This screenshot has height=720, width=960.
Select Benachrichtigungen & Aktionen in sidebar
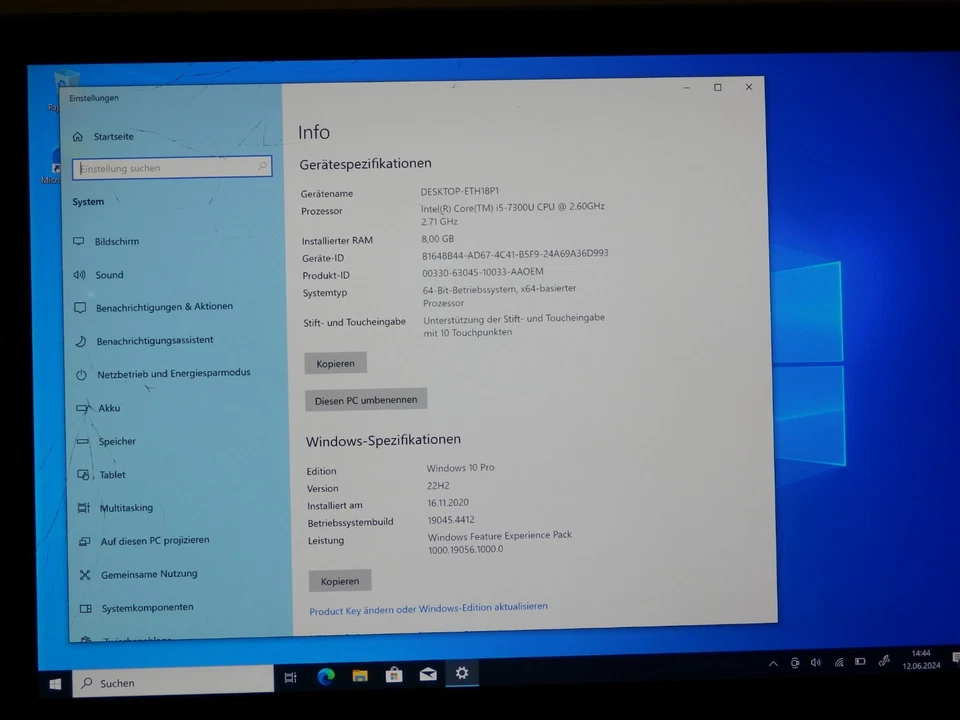164,306
